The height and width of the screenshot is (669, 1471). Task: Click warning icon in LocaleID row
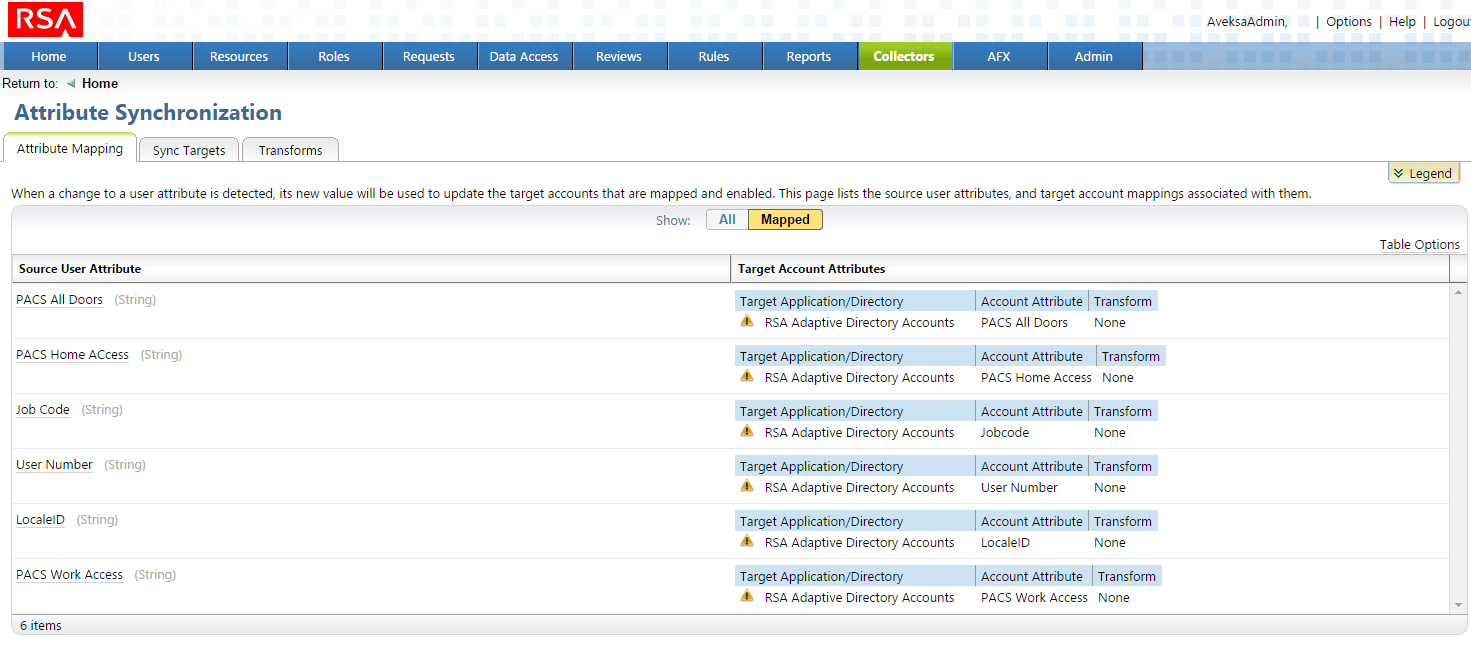pos(747,541)
